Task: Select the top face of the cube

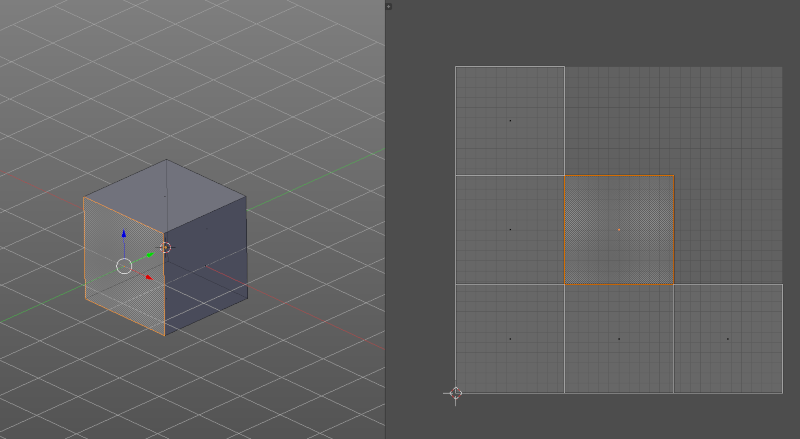Action: pyautogui.click(x=165, y=196)
